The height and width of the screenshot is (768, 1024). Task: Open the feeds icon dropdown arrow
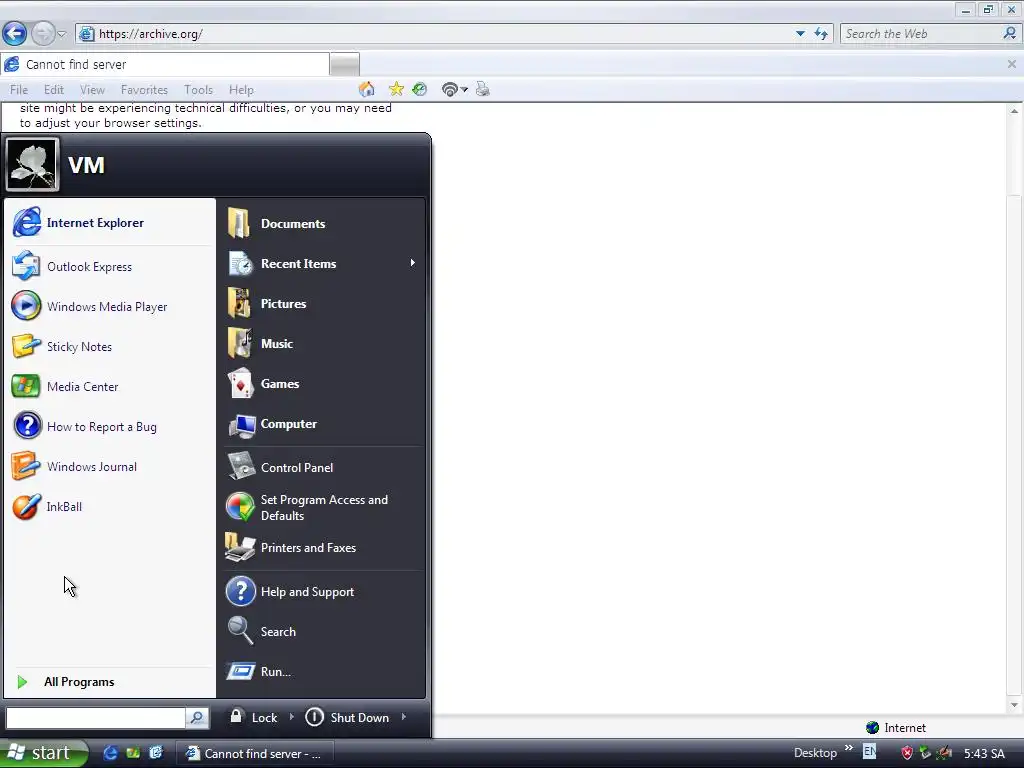[464, 89]
